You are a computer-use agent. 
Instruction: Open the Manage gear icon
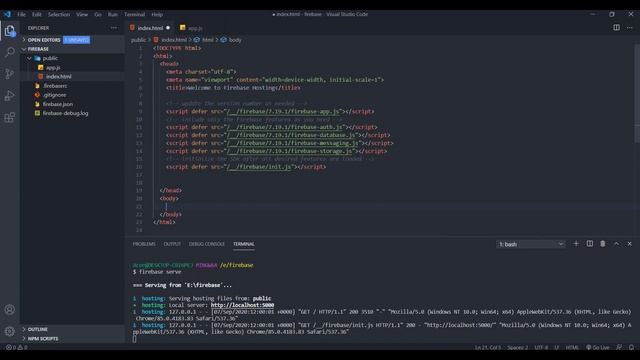tap(10, 331)
